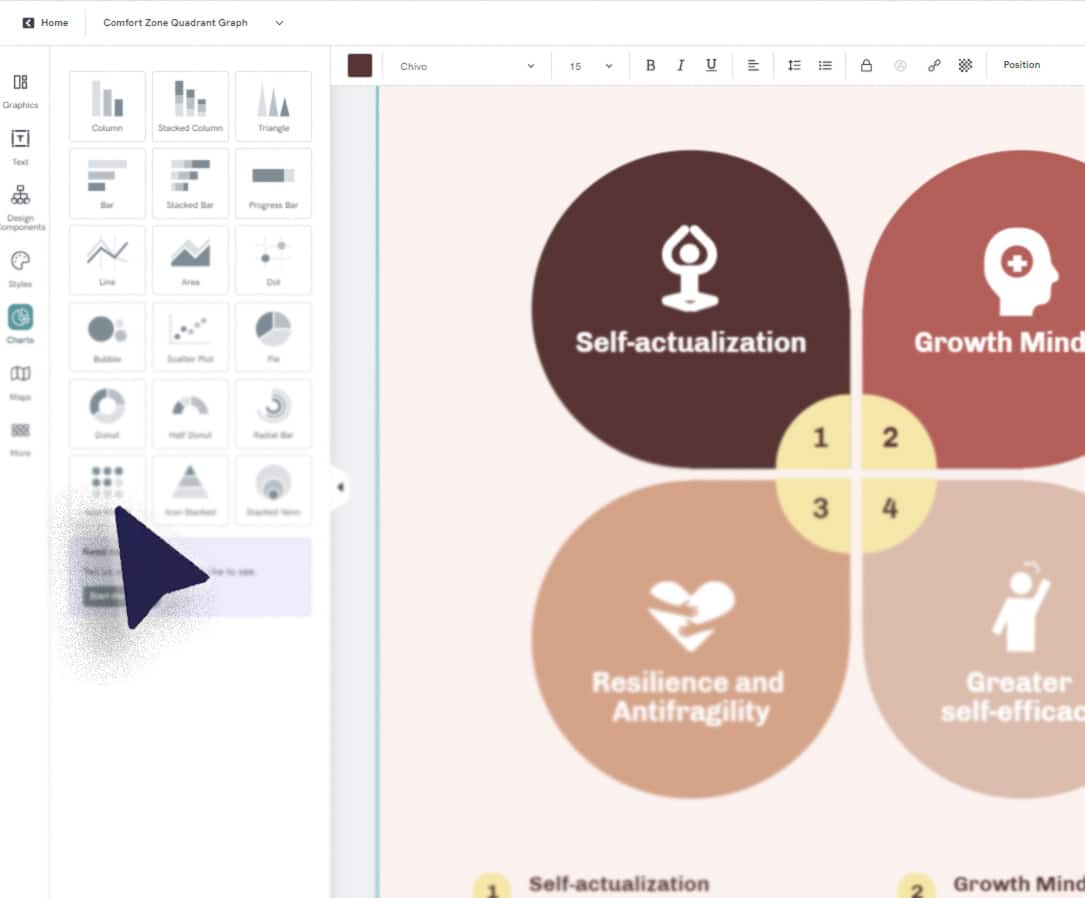Image resolution: width=1085 pixels, height=898 pixels.
Task: Insert a Bubble chart
Action: point(107,337)
